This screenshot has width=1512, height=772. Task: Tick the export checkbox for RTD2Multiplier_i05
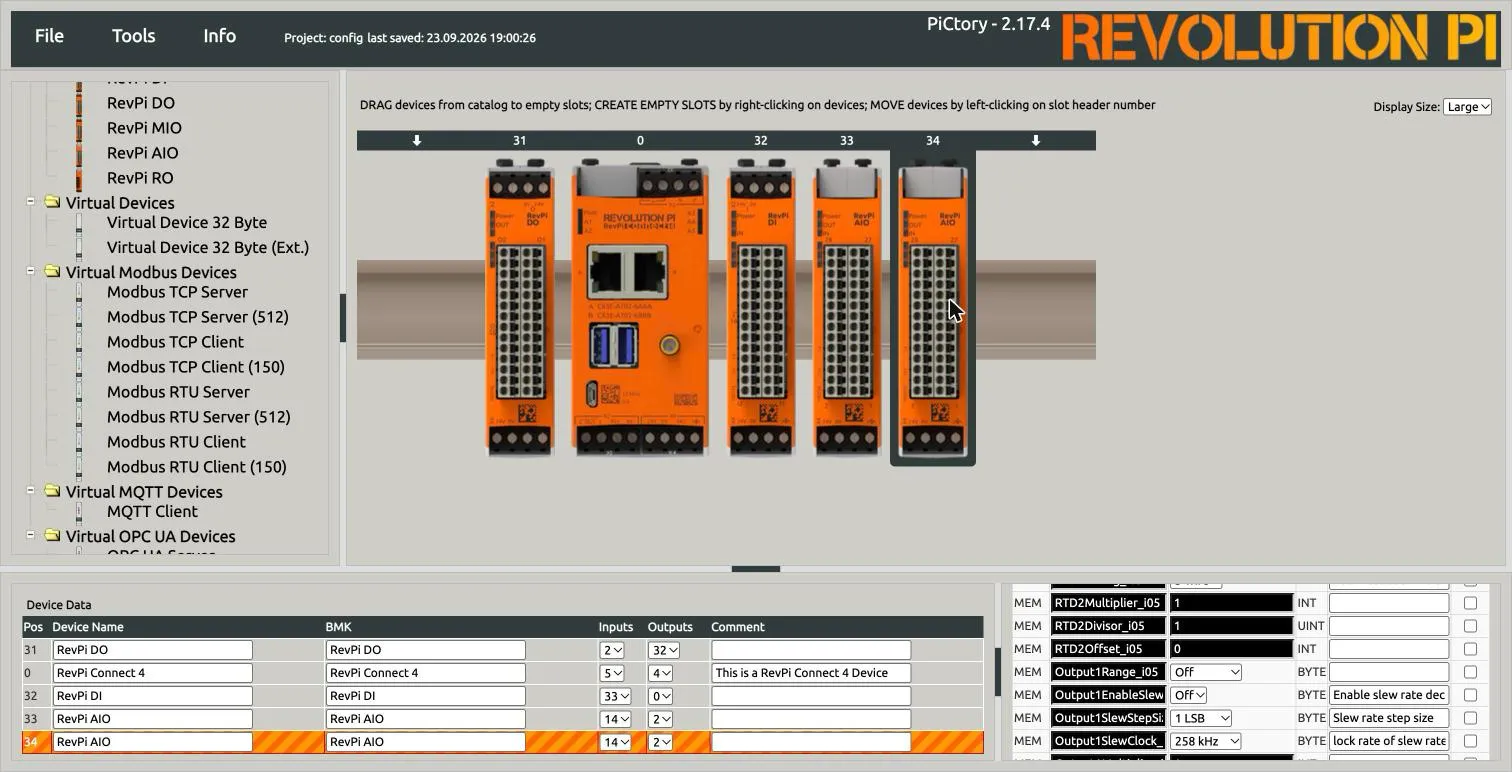click(x=1470, y=603)
